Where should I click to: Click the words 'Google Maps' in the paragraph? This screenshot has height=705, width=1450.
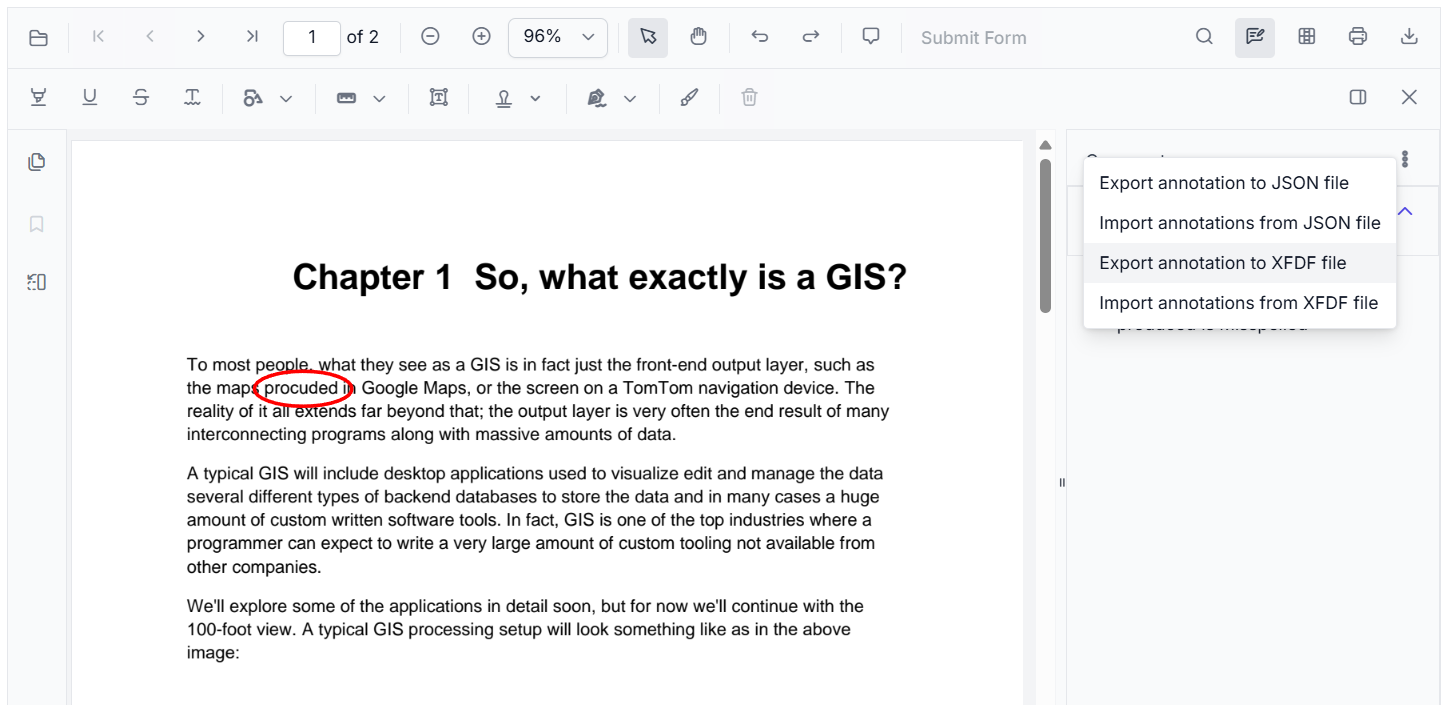pyautogui.click(x=414, y=388)
